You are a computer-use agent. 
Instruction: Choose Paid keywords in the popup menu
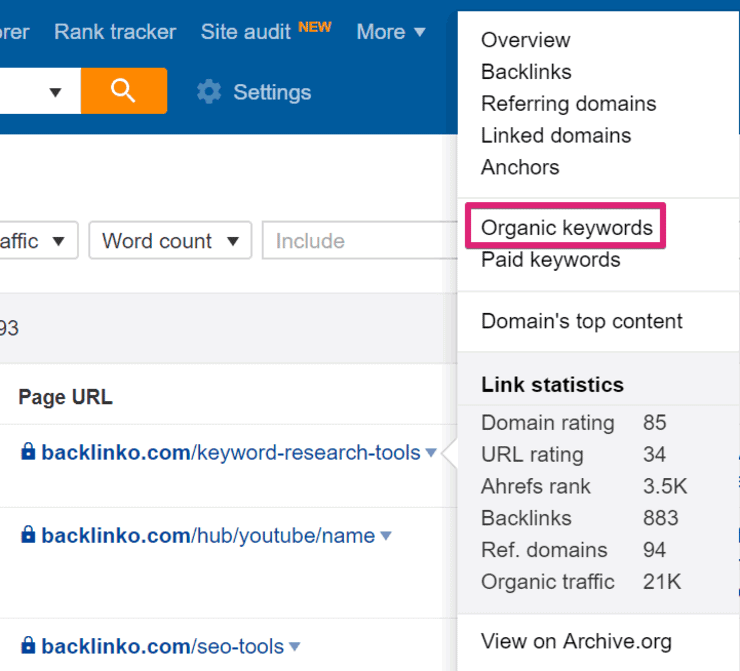550,260
